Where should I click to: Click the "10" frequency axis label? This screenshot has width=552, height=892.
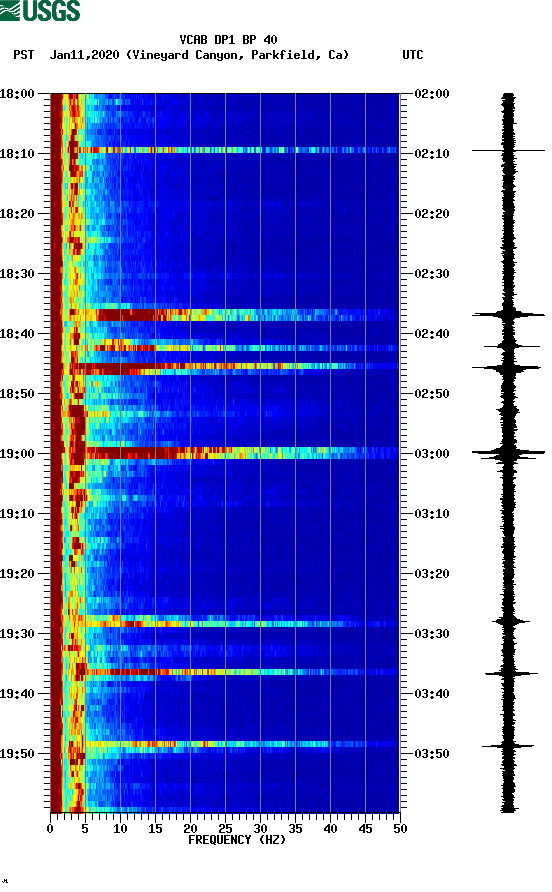120,829
